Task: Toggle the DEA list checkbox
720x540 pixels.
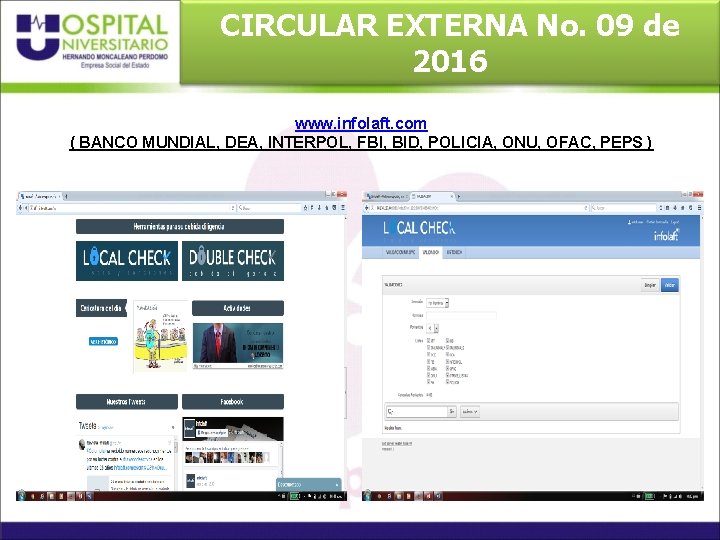Action: point(447,354)
